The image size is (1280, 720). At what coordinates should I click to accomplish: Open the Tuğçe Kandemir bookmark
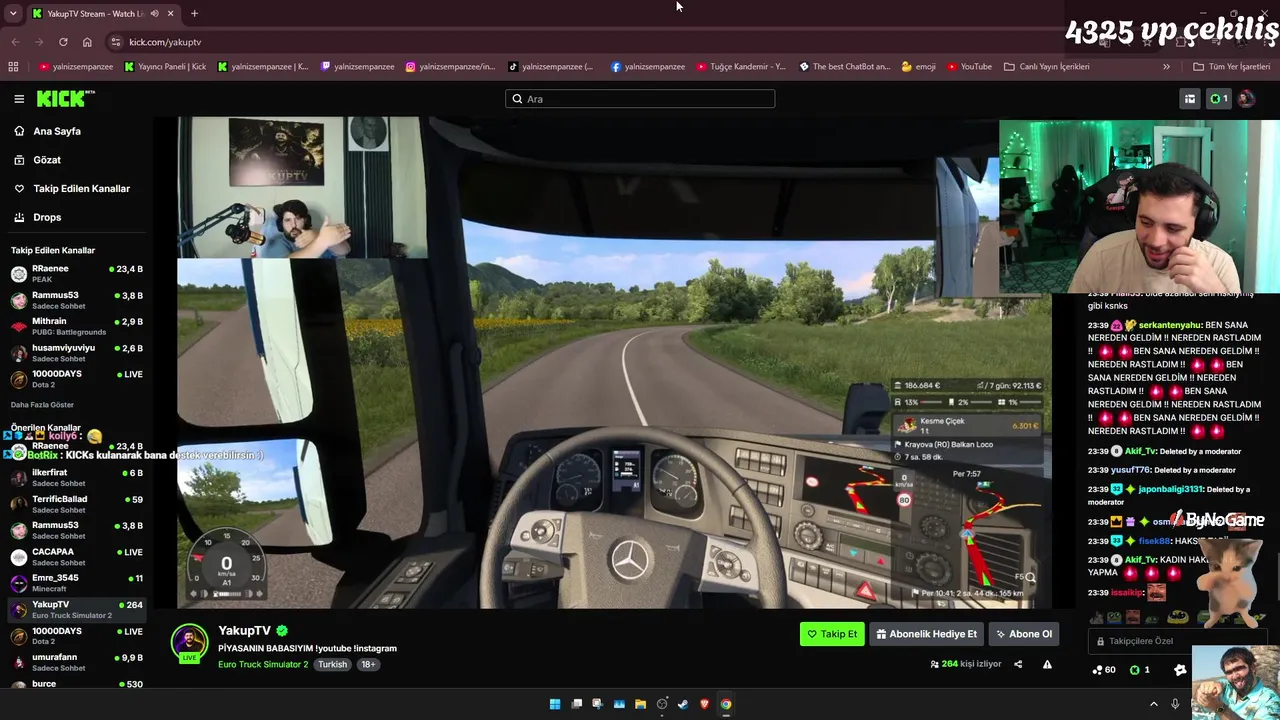[x=741, y=67]
